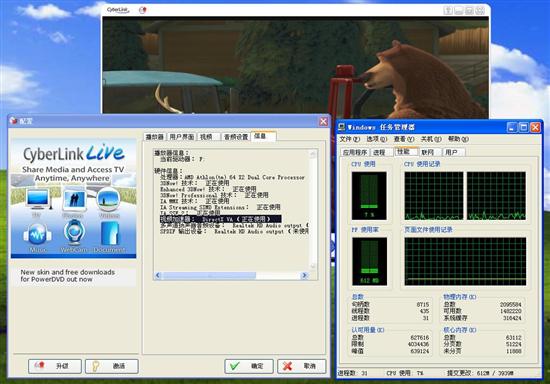The height and width of the screenshot is (384, 550).
Task: Click the 可用数 value in 物理内存 group
Action: 510,311
